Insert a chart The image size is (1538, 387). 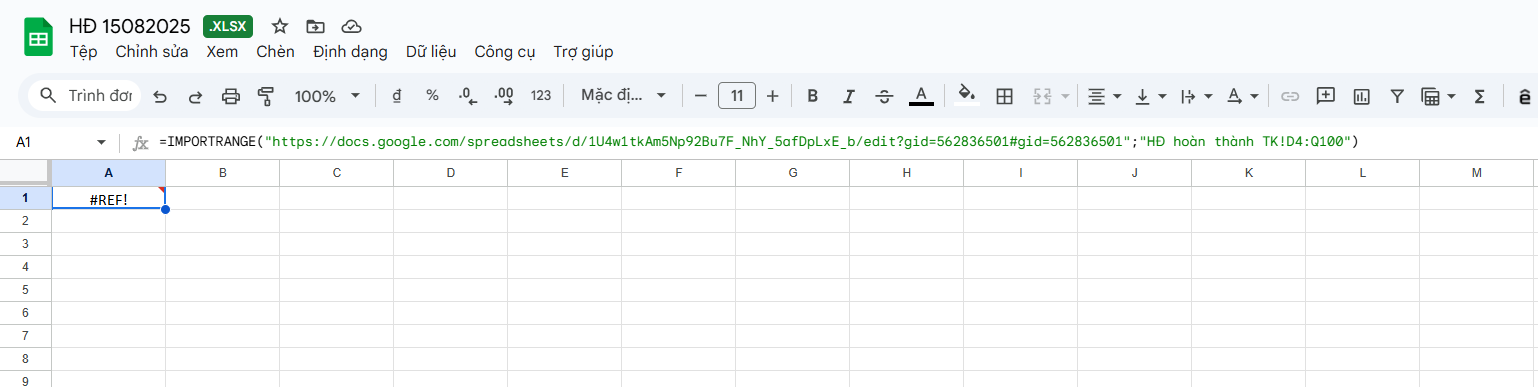tap(1361, 96)
